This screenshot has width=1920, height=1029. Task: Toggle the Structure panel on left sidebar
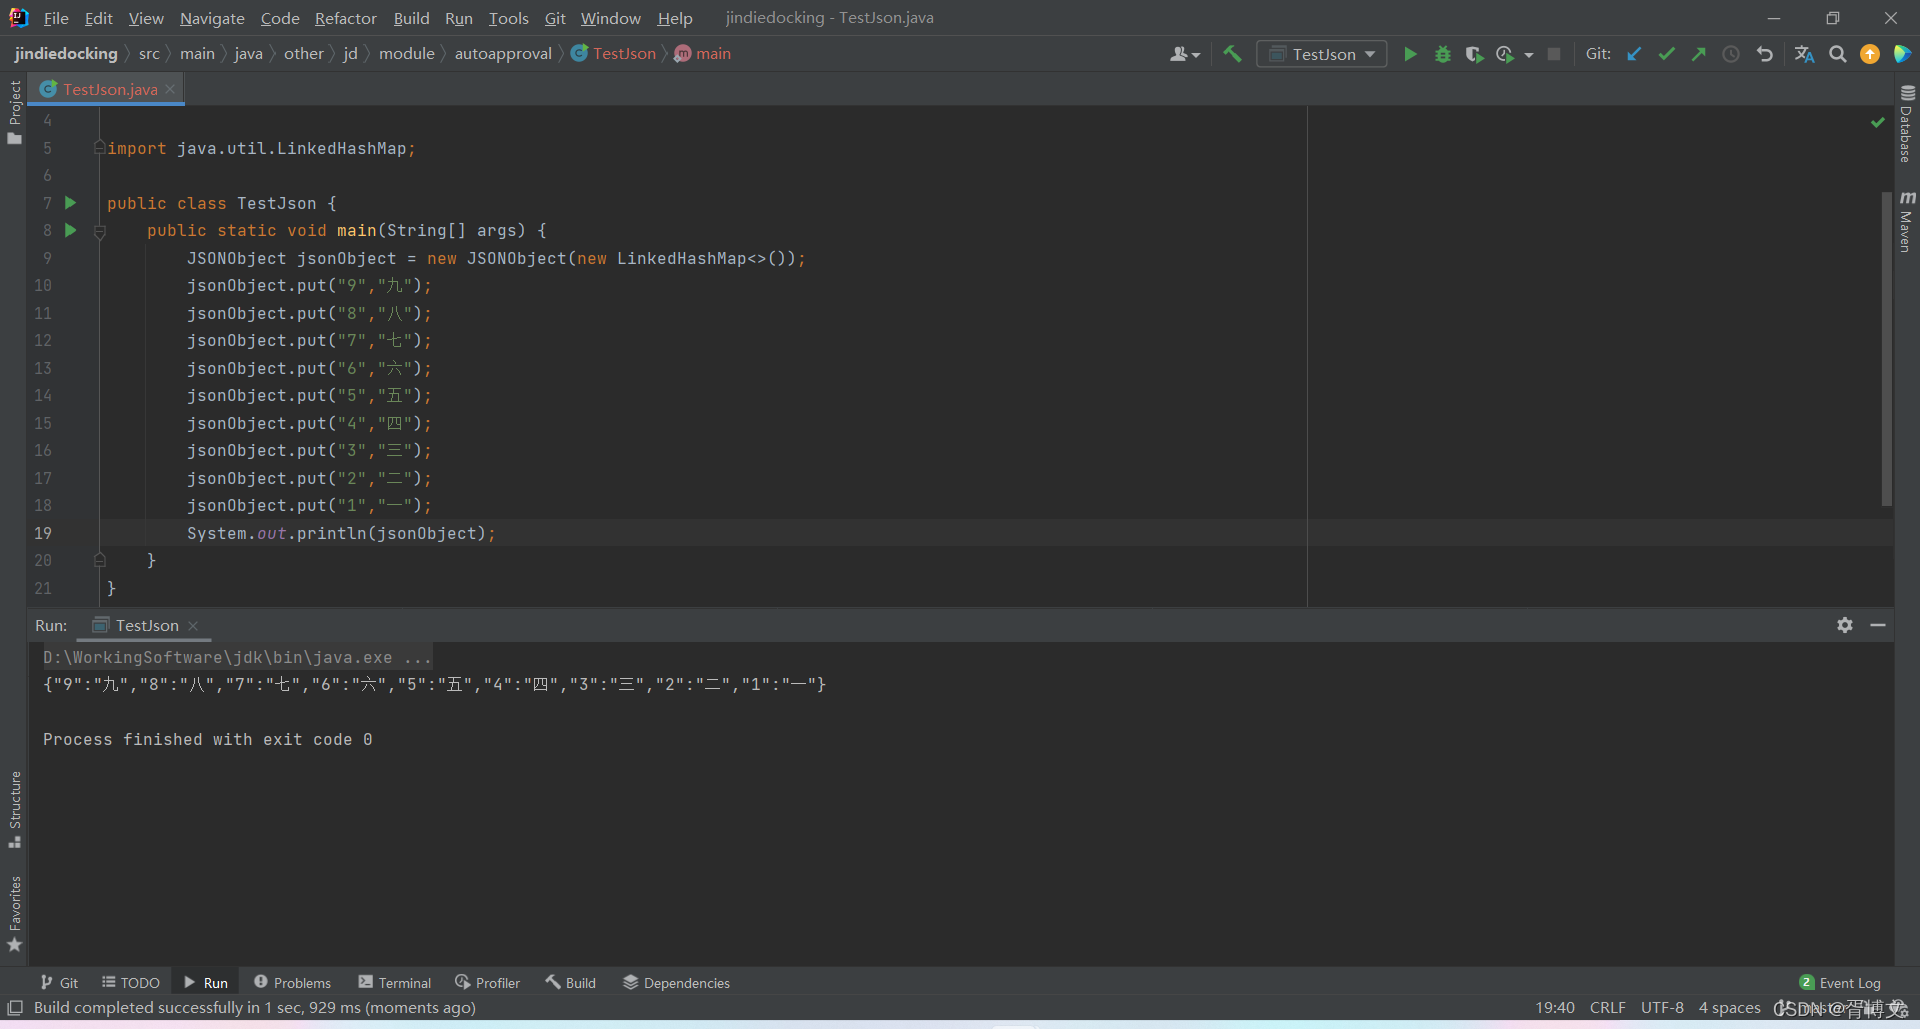point(14,800)
